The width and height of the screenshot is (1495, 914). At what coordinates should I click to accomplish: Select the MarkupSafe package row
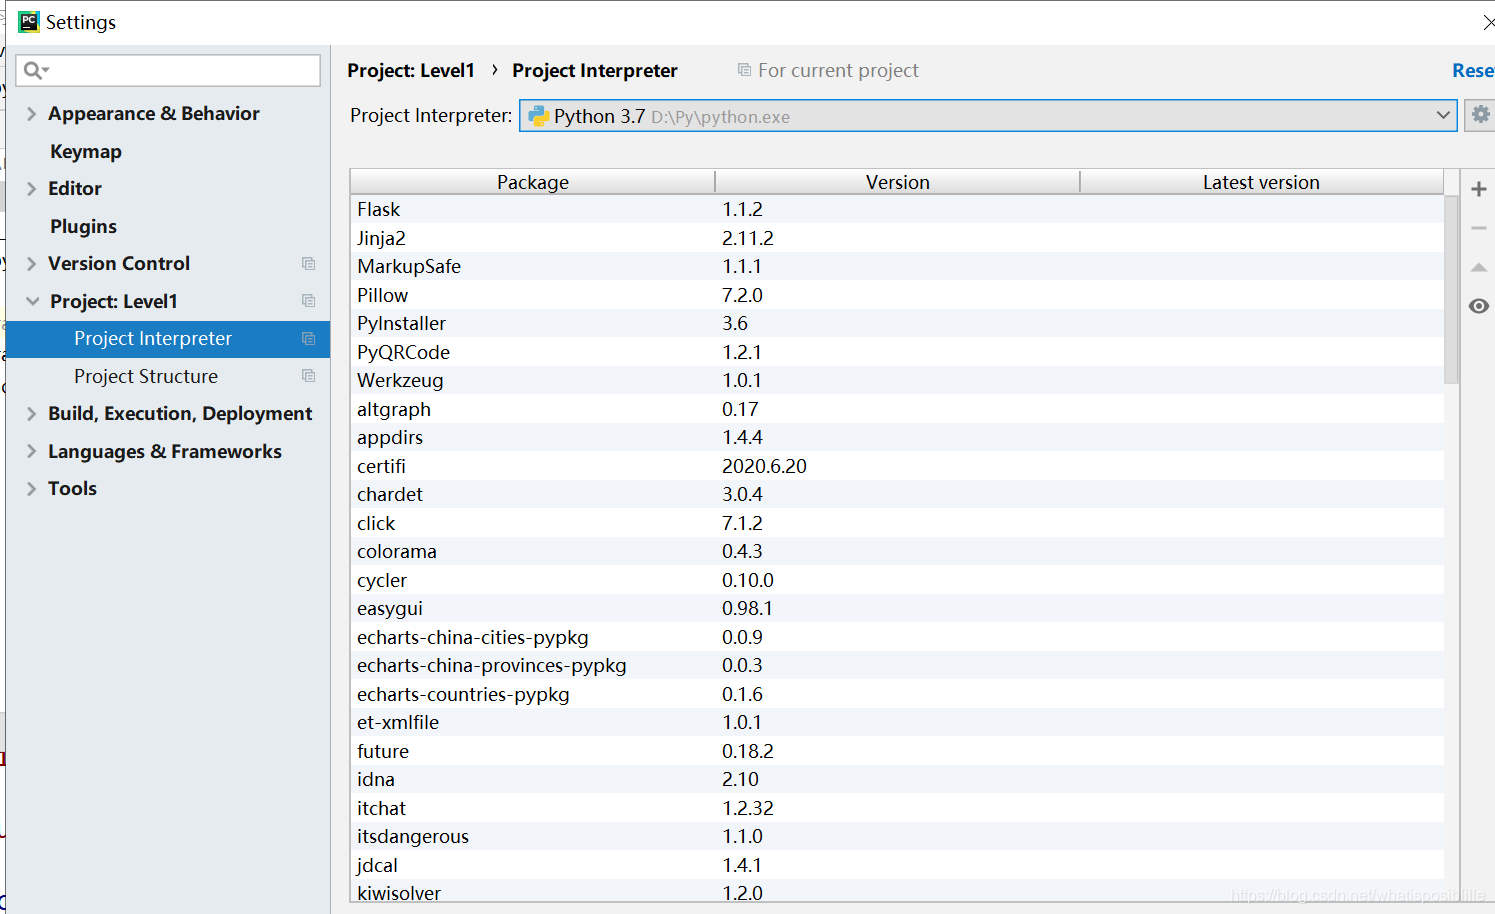pos(897,266)
